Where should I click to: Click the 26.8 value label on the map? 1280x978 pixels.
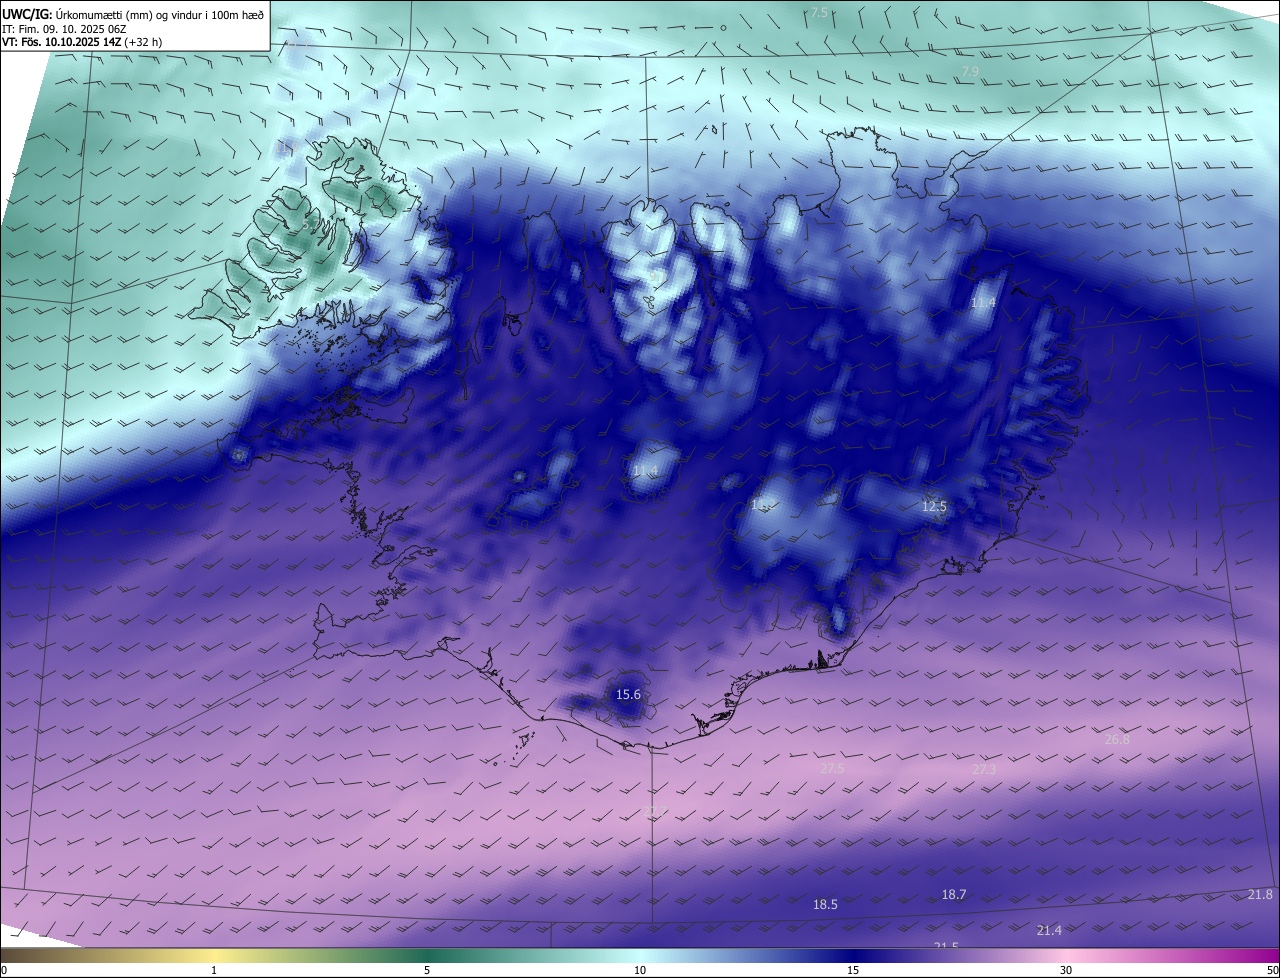coord(1117,739)
